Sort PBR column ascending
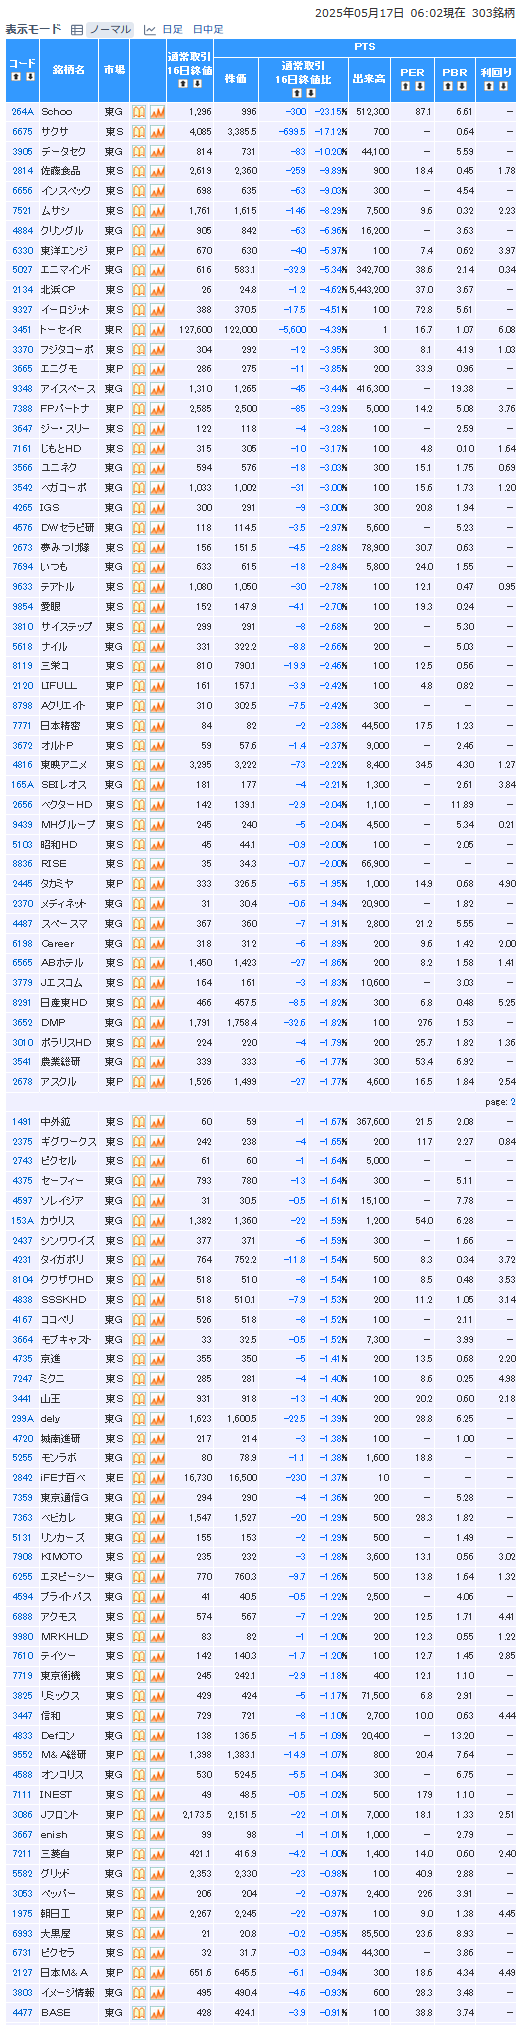 pos(448,85)
